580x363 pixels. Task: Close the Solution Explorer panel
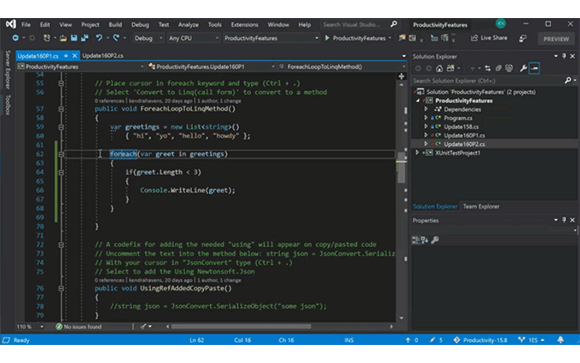(573, 56)
